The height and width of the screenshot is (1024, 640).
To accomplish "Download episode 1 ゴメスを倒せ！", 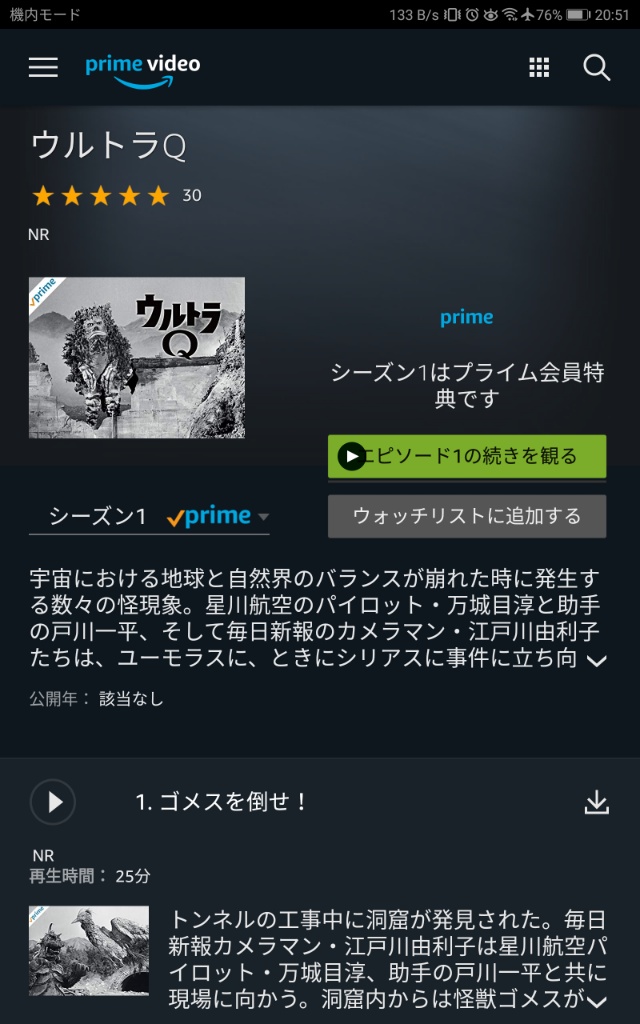I will pos(596,803).
